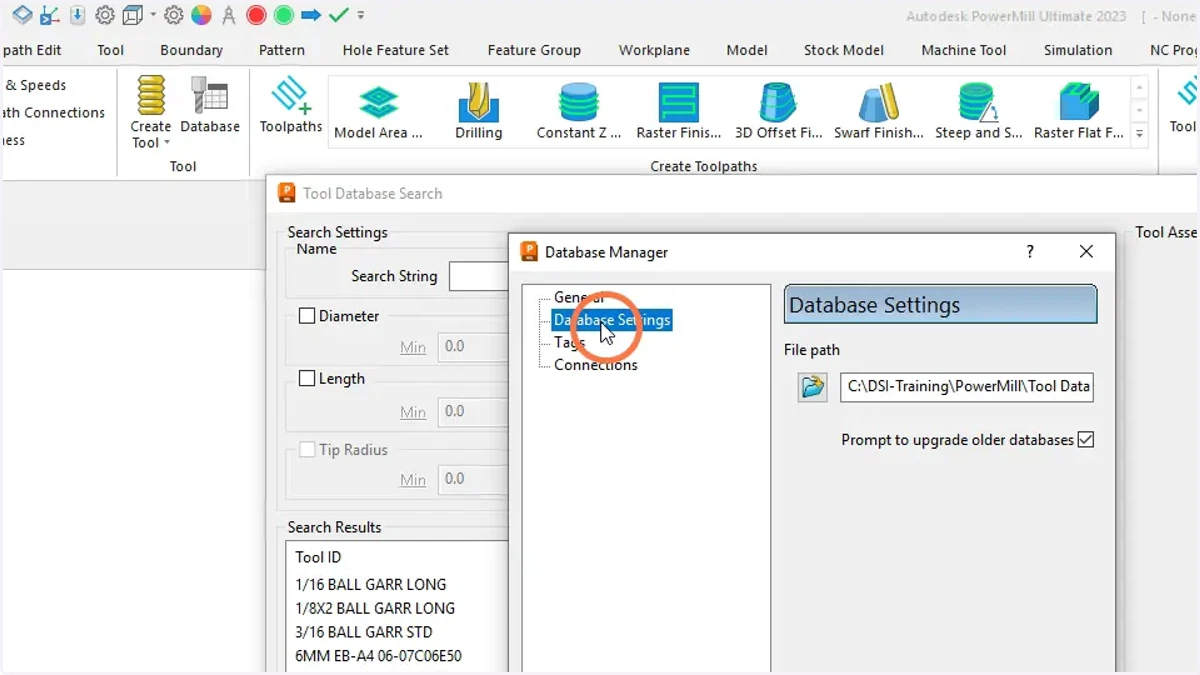Screen dimensions: 1200x675
Task: Open the tool Database icon
Action: (210, 106)
